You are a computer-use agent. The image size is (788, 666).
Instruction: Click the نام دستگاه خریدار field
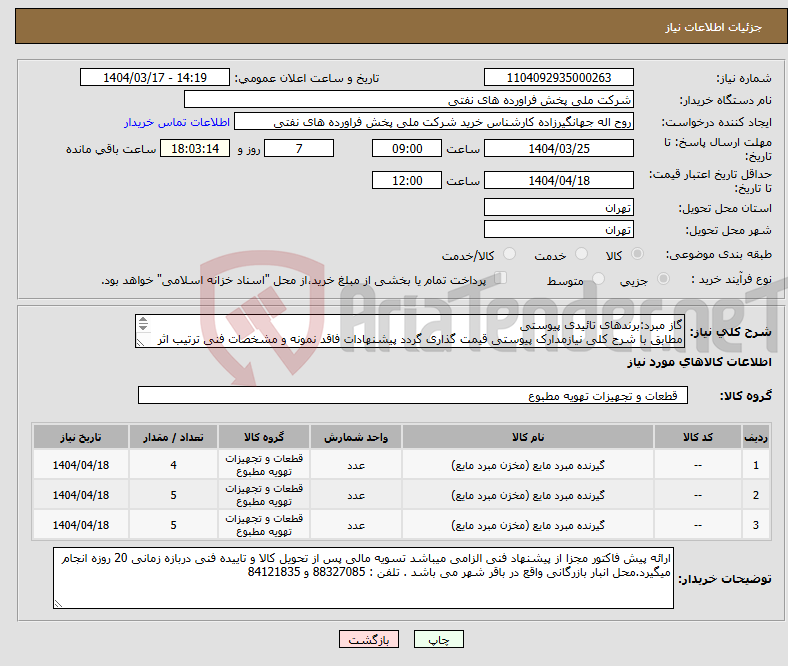[409, 100]
